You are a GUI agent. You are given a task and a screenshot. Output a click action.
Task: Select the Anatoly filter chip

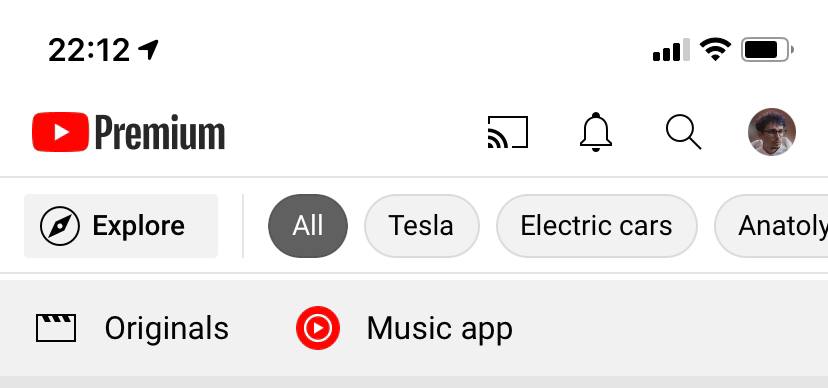[x=771, y=226]
